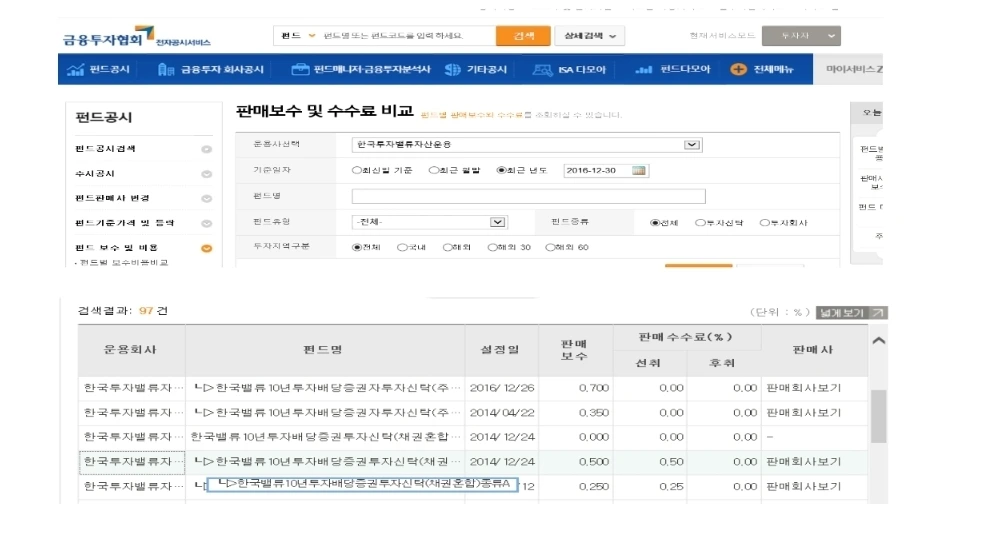Select 국내 investment region radio
Image resolution: width=993 pixels, height=550 pixels.
pyautogui.click(x=402, y=248)
